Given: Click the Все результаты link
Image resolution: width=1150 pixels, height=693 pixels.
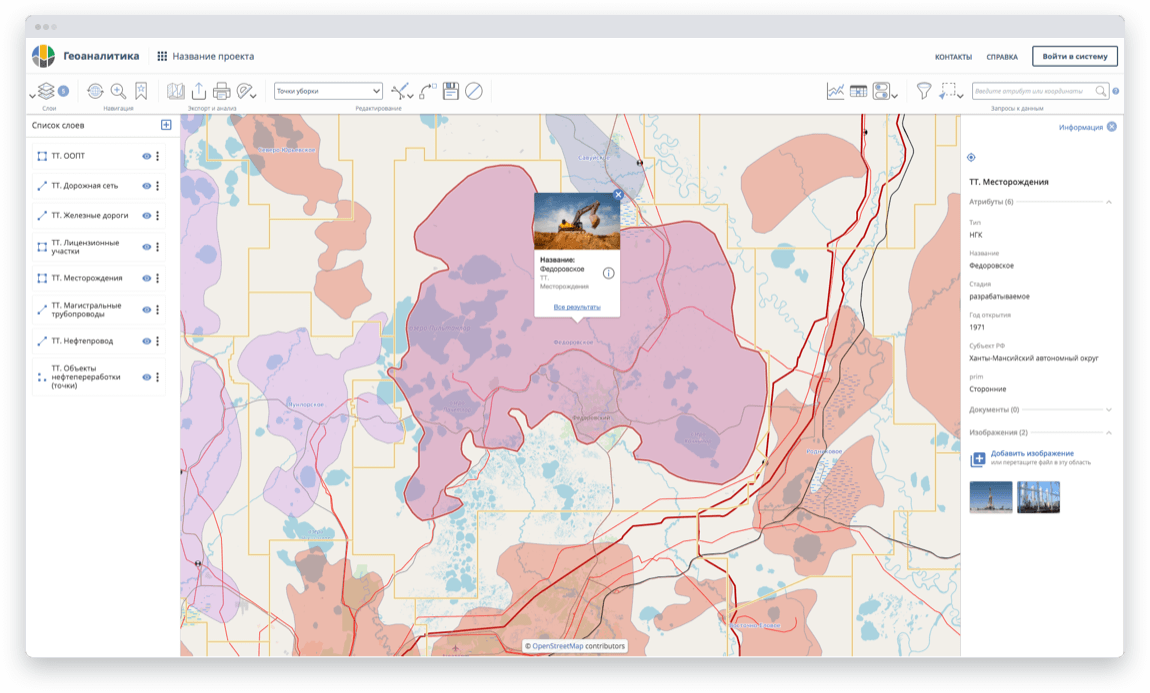Looking at the screenshot, I should pyautogui.click(x=577, y=307).
